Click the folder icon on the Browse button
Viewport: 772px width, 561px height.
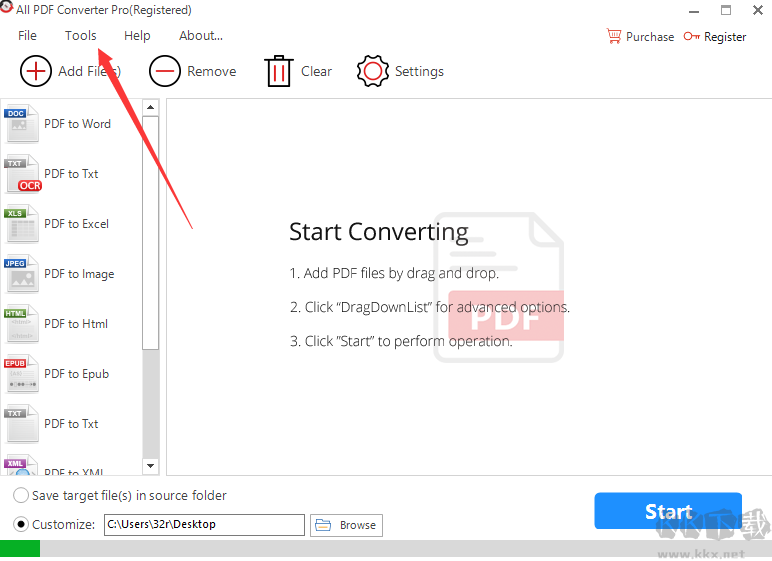coord(323,525)
